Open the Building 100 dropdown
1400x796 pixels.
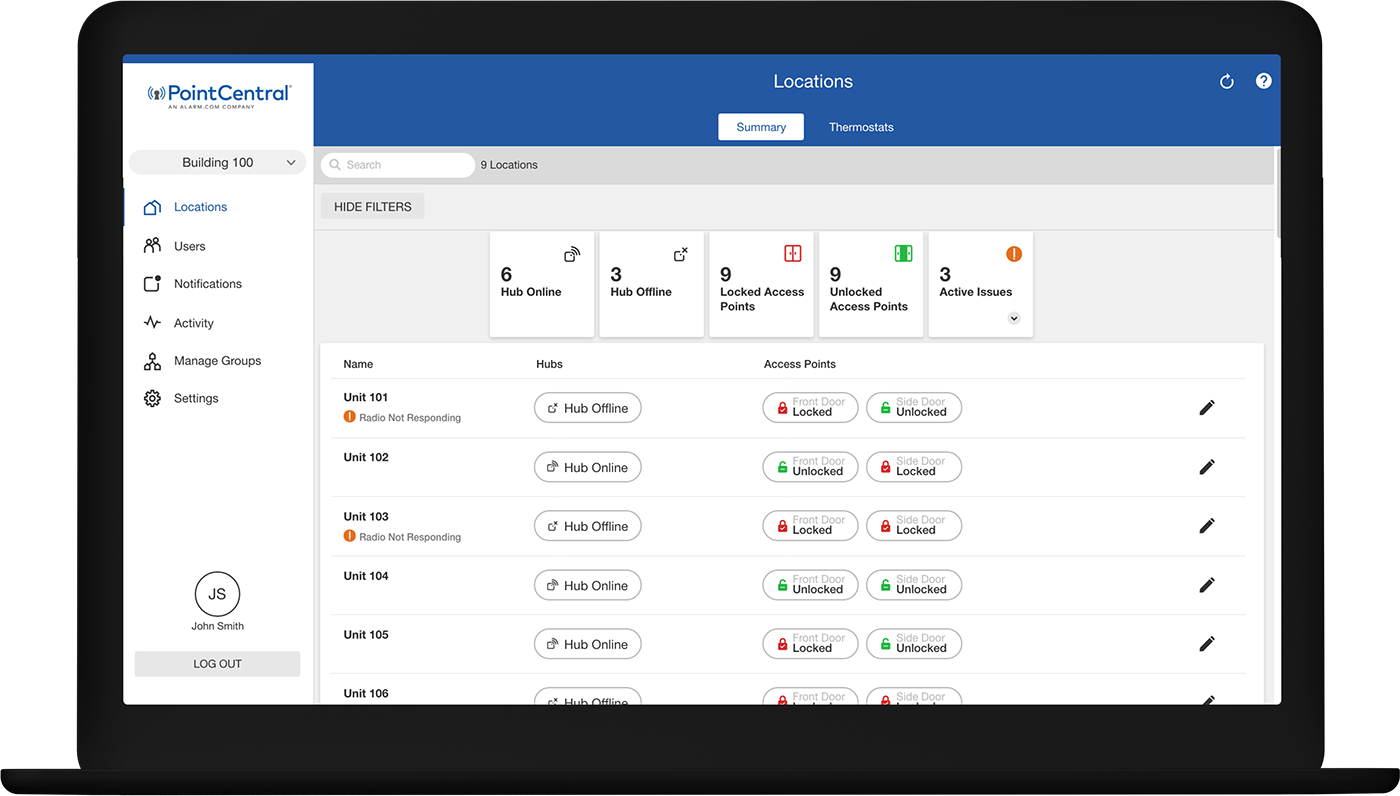[217, 163]
